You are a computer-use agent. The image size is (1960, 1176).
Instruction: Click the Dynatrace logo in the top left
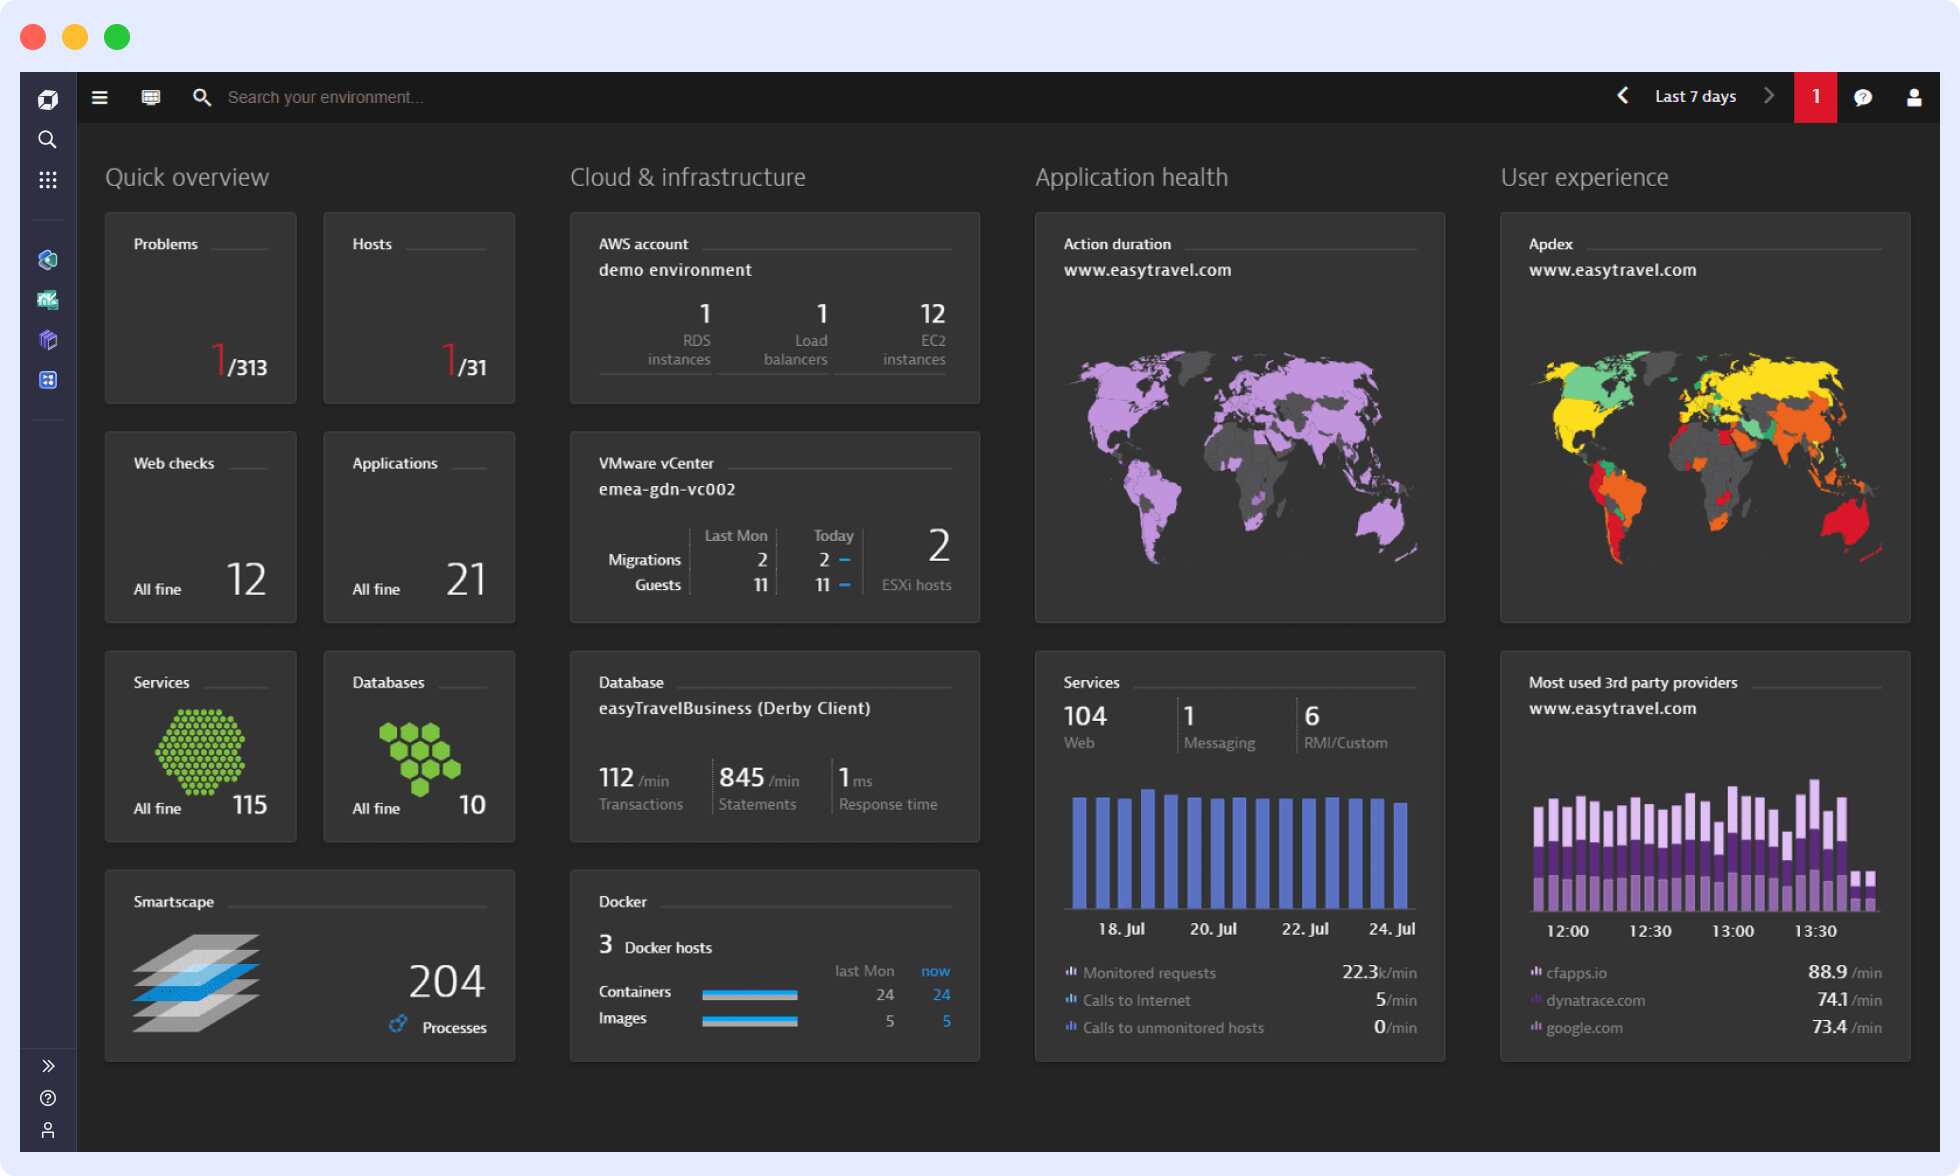coord(47,98)
